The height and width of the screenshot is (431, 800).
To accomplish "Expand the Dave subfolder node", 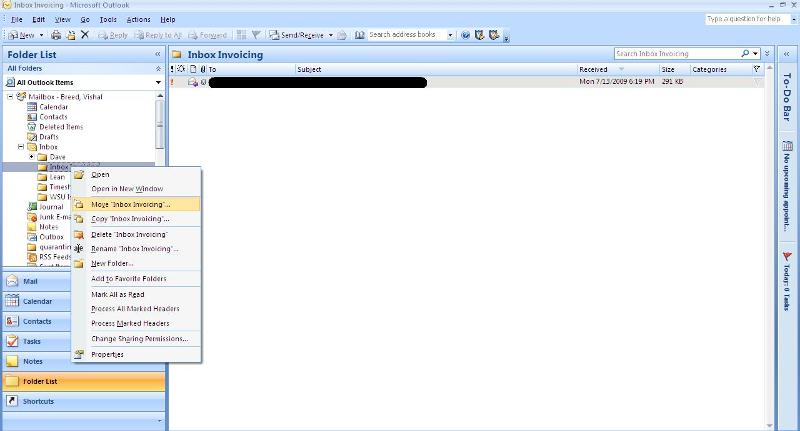I will pyautogui.click(x=32, y=157).
